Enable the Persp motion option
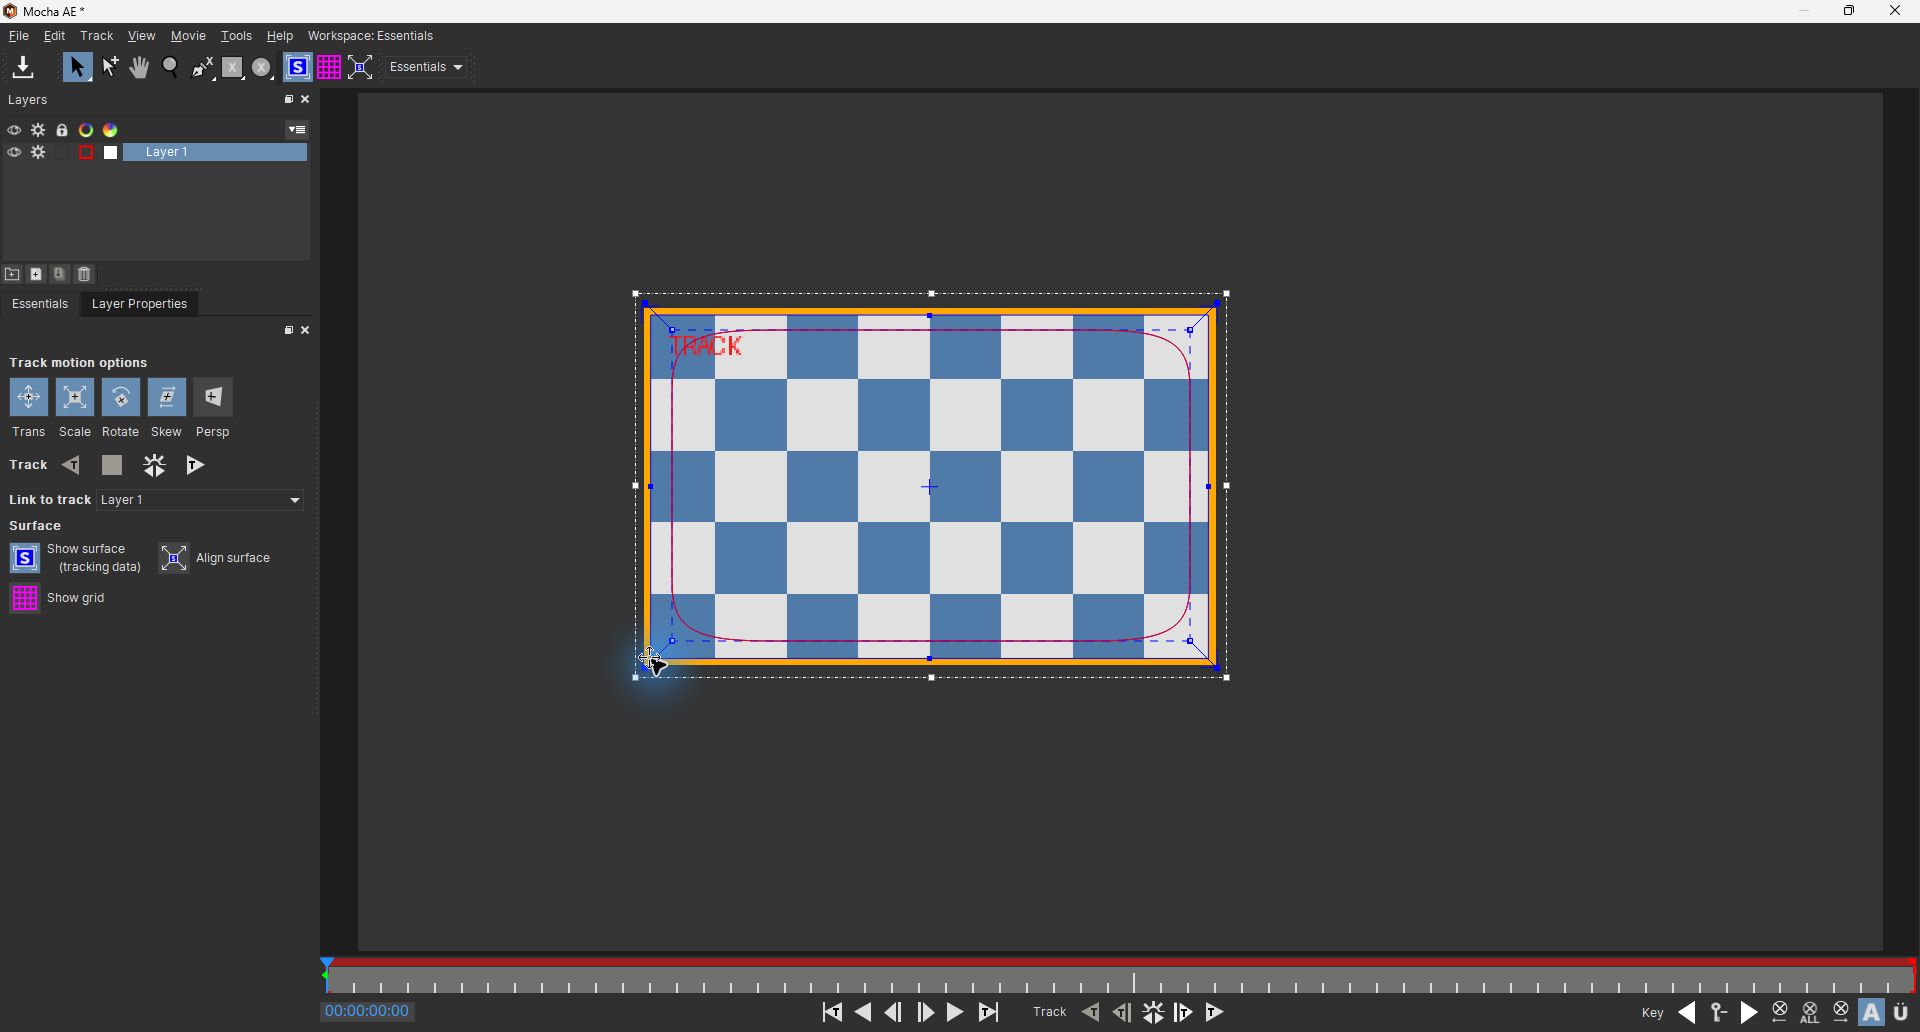This screenshot has width=1920, height=1032. coord(213,398)
